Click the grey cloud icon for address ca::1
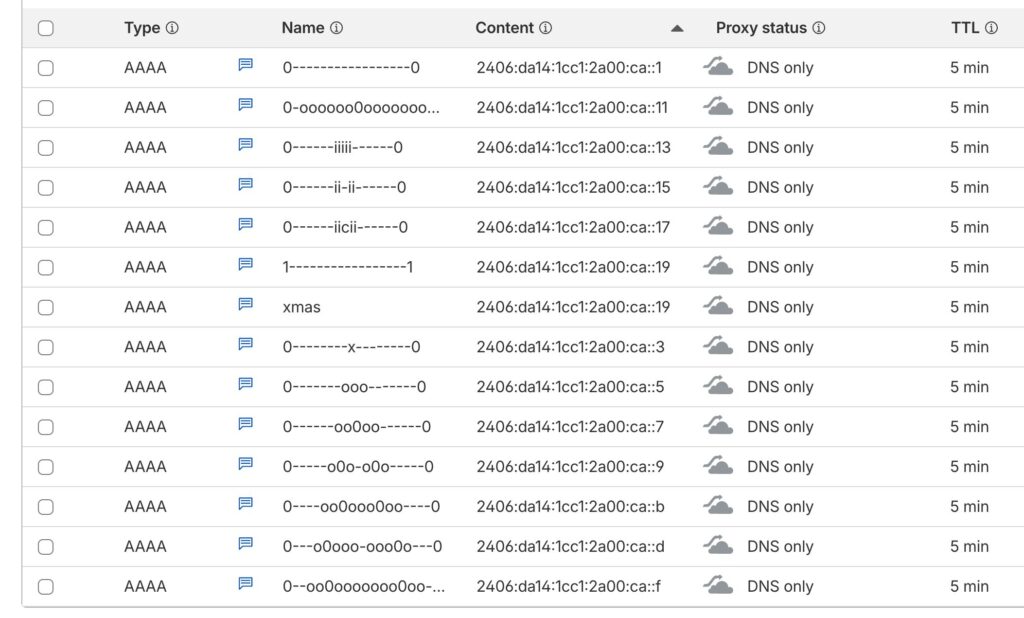The image size is (1024, 618). point(718,67)
